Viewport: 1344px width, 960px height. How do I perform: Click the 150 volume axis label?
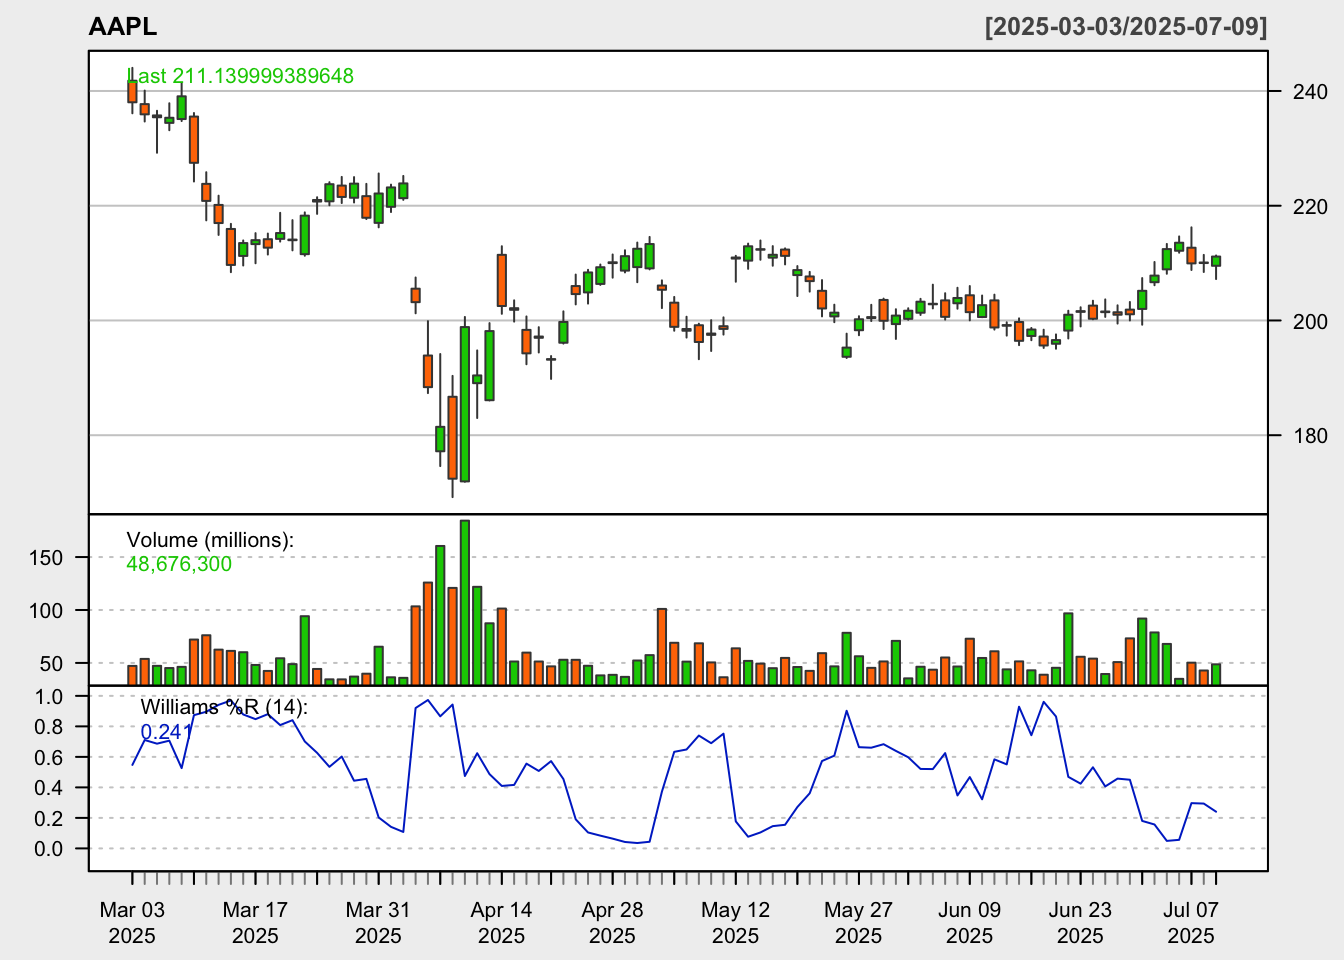[x=46, y=558]
